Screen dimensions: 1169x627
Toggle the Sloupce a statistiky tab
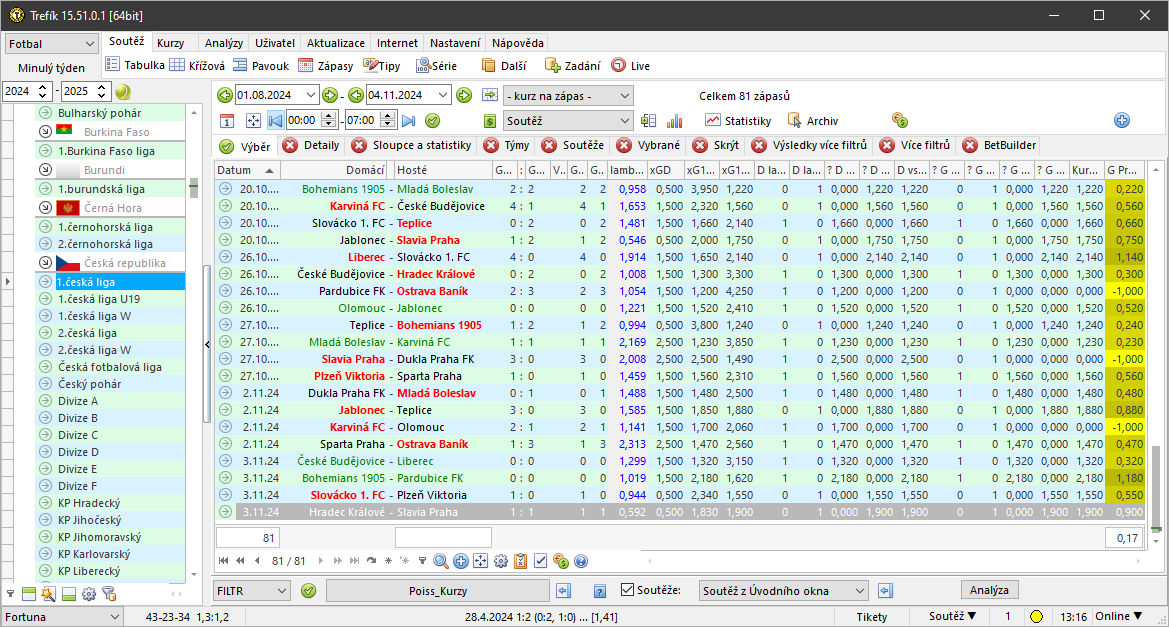[x=411, y=145]
